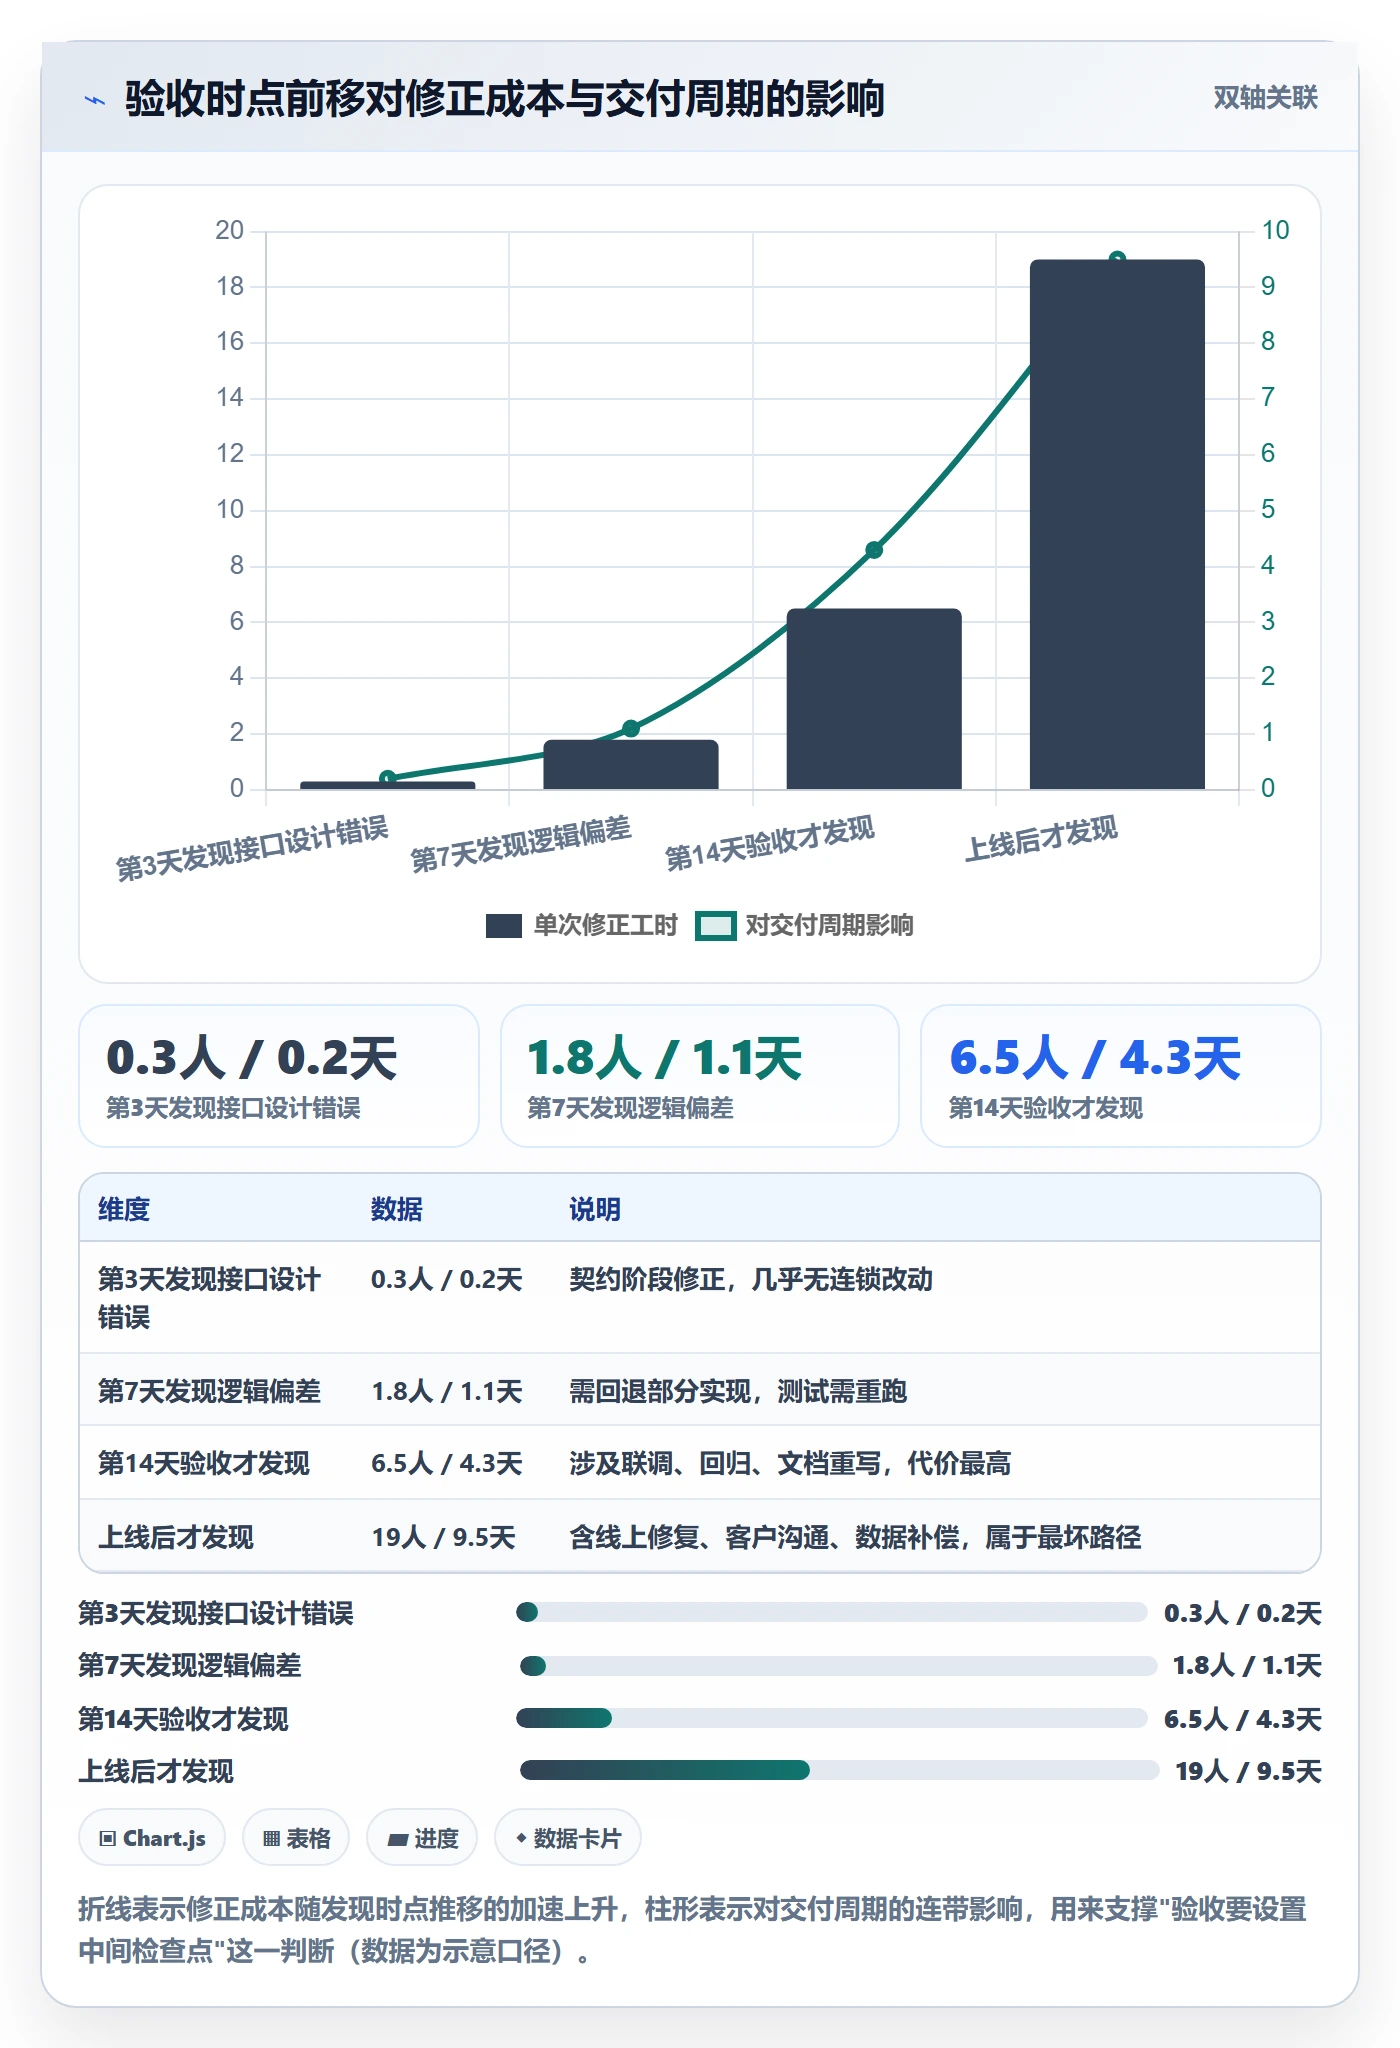Select the Chart.js tag chip
This screenshot has width=1400, height=2048.
coord(152,1838)
